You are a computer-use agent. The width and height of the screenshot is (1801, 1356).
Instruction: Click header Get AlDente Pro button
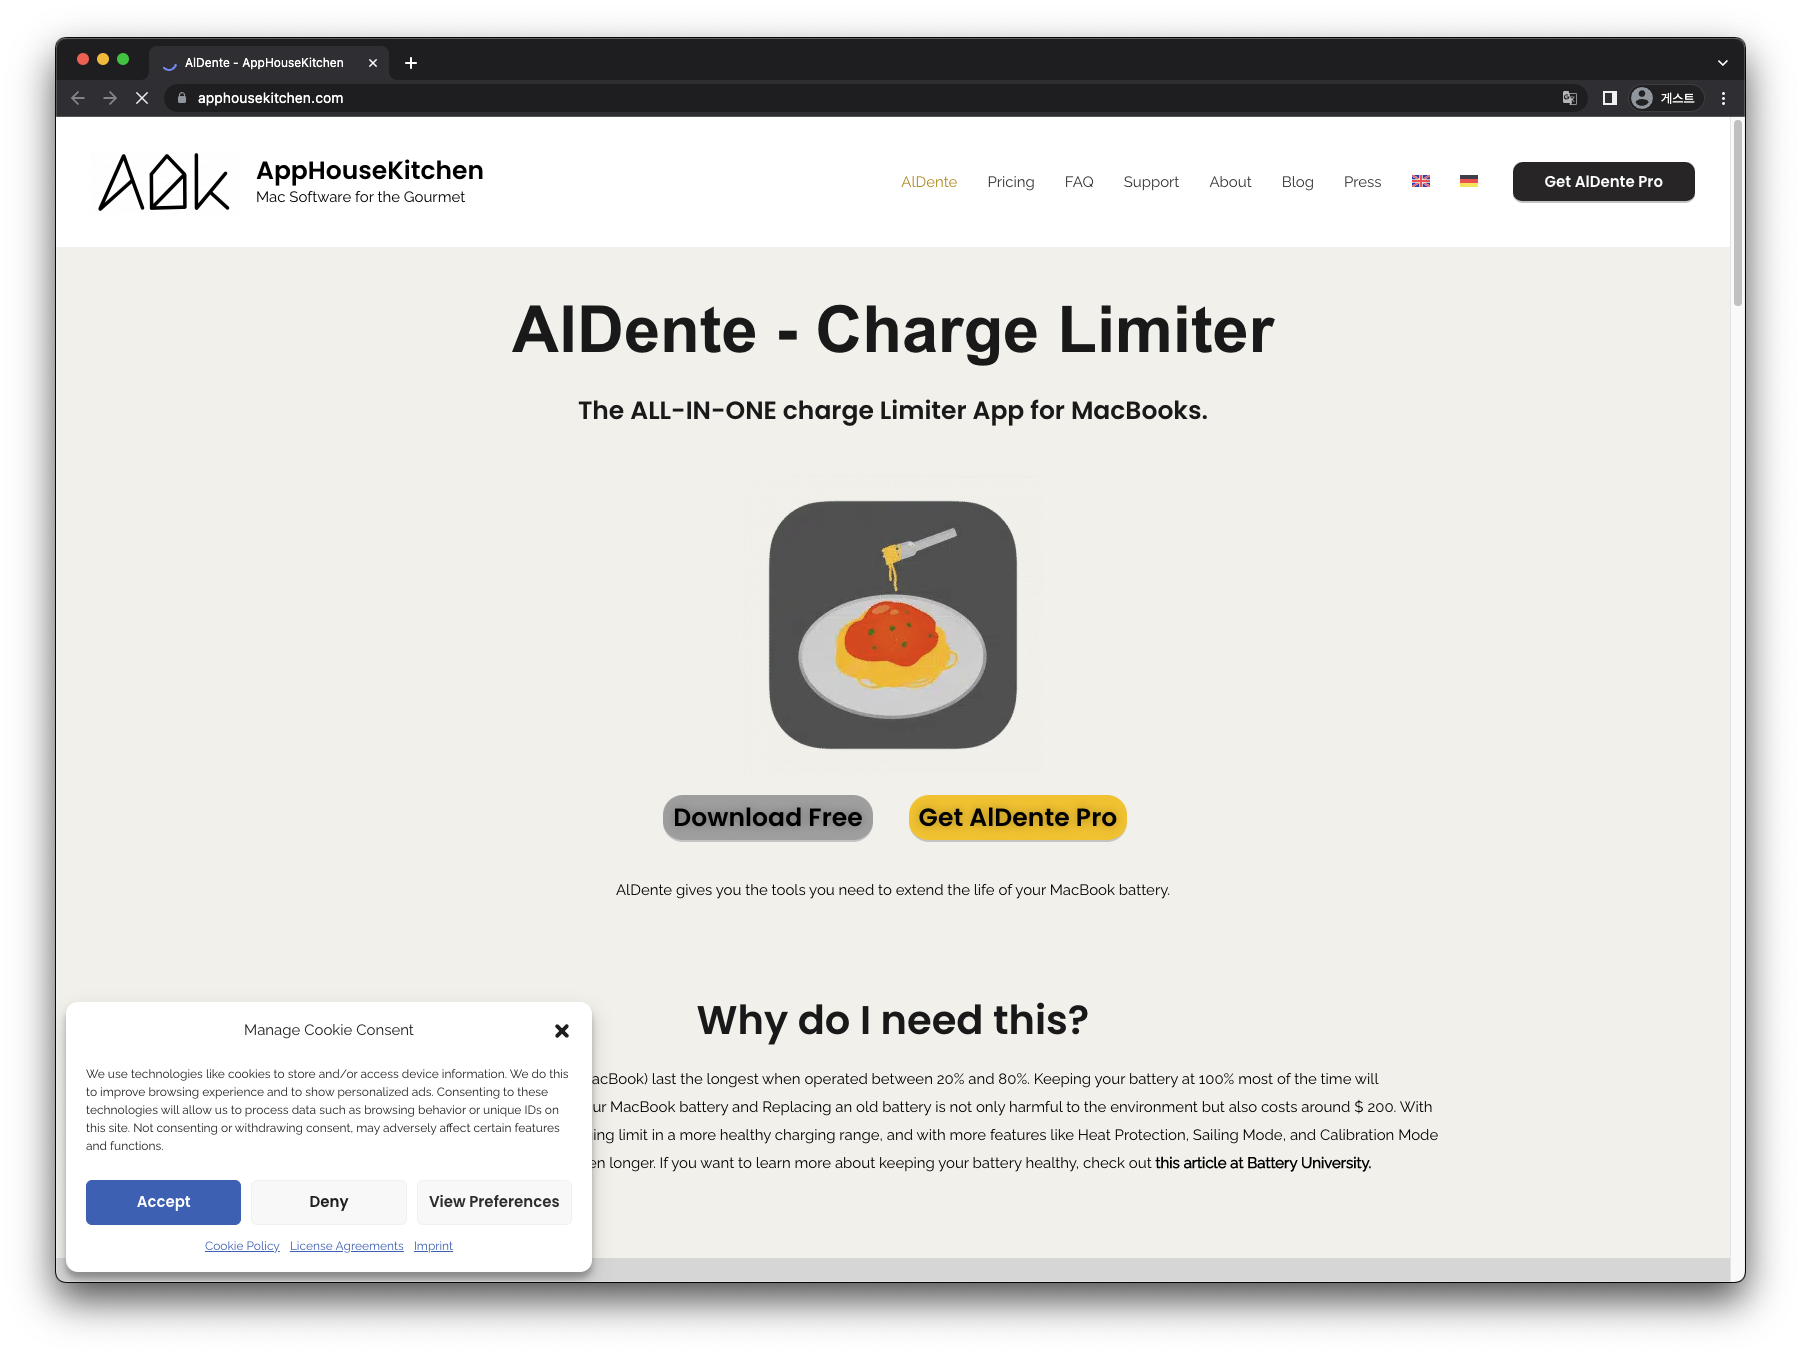click(x=1603, y=182)
